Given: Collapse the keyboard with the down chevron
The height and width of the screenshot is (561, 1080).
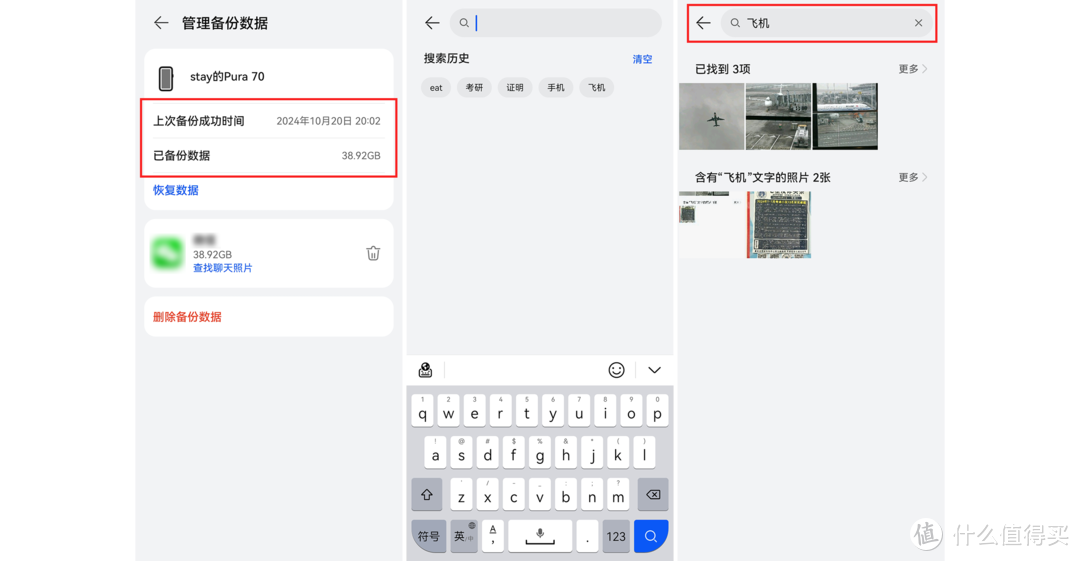Looking at the screenshot, I should pyautogui.click(x=654, y=370).
